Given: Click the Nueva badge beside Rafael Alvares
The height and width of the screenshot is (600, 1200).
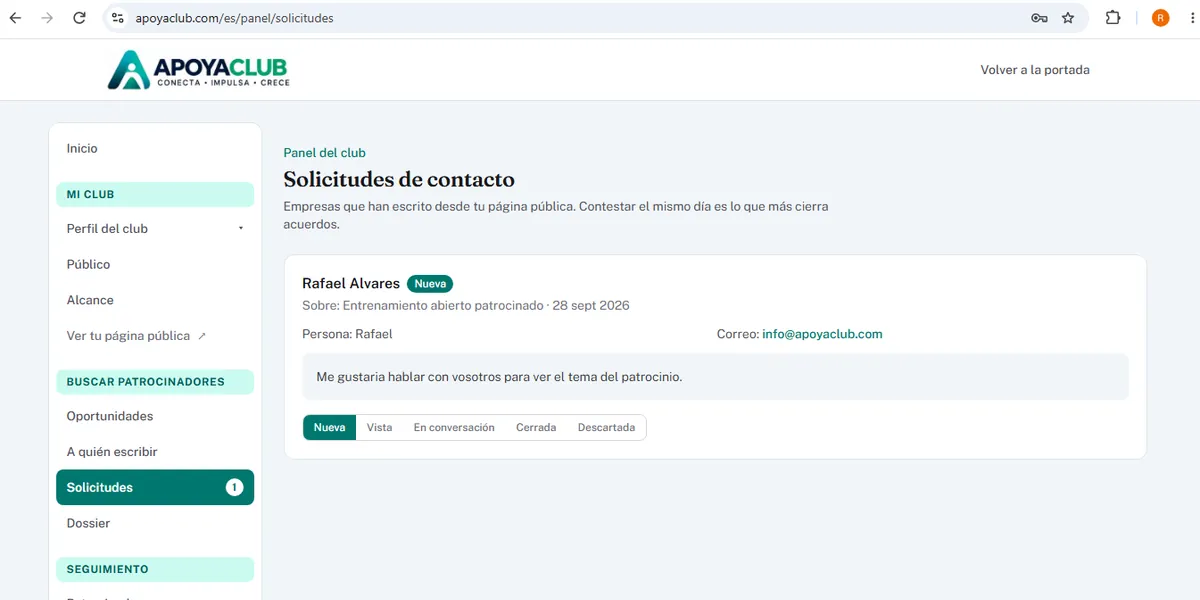Looking at the screenshot, I should (430, 284).
